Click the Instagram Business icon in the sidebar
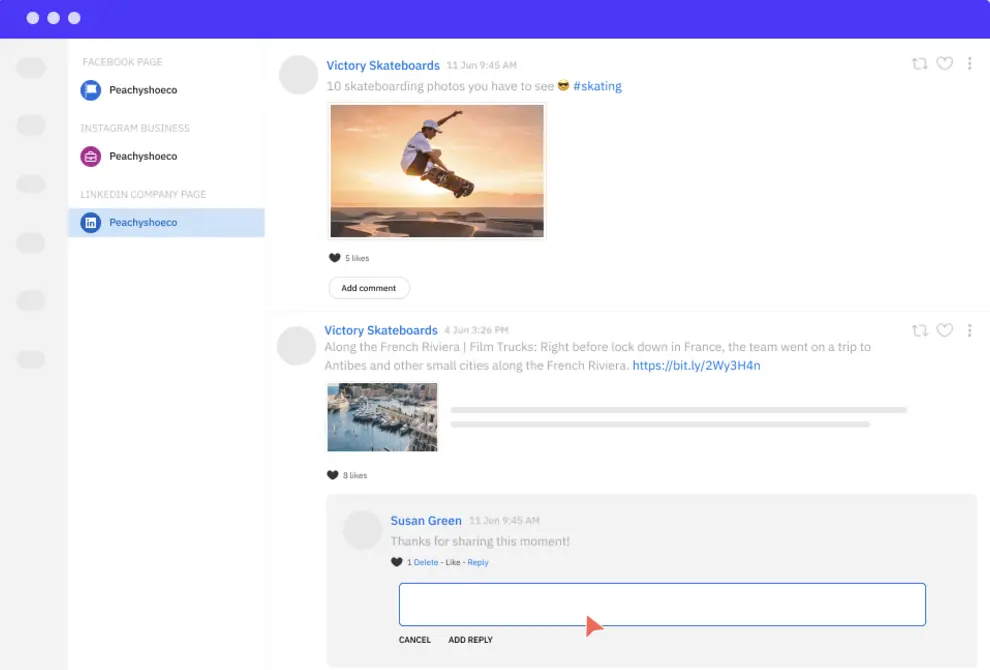This screenshot has width=990, height=670. (x=91, y=156)
